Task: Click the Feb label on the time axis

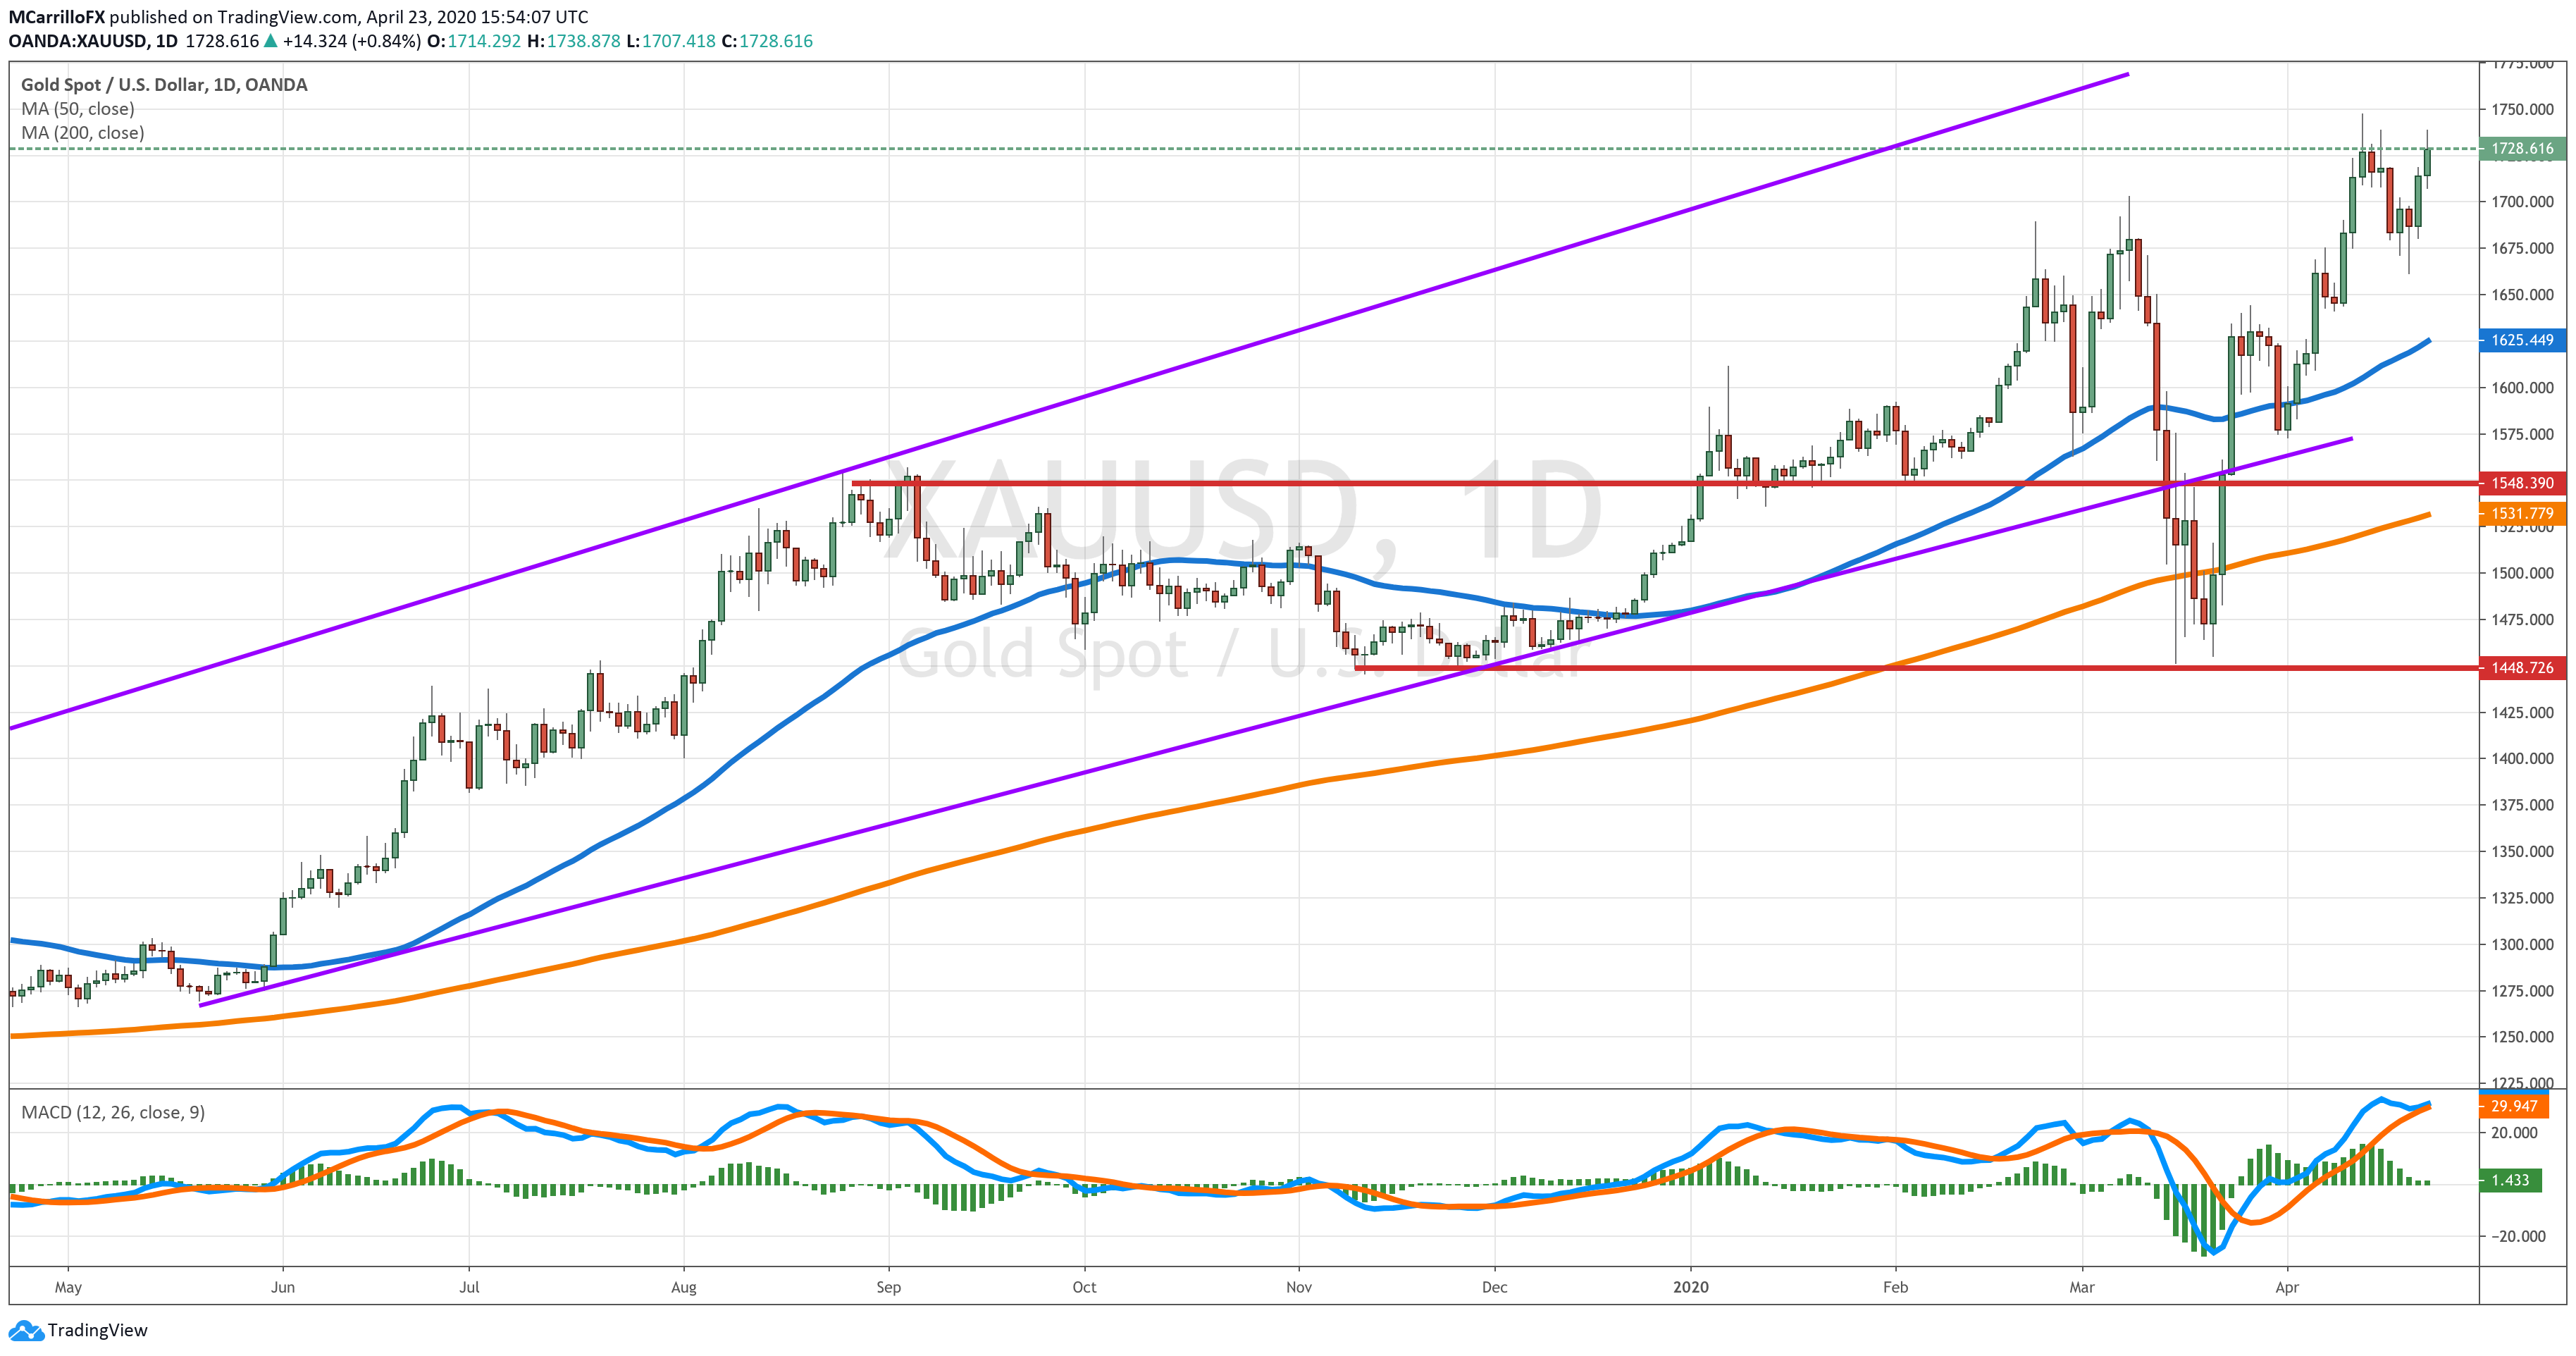Action: point(1895,1287)
